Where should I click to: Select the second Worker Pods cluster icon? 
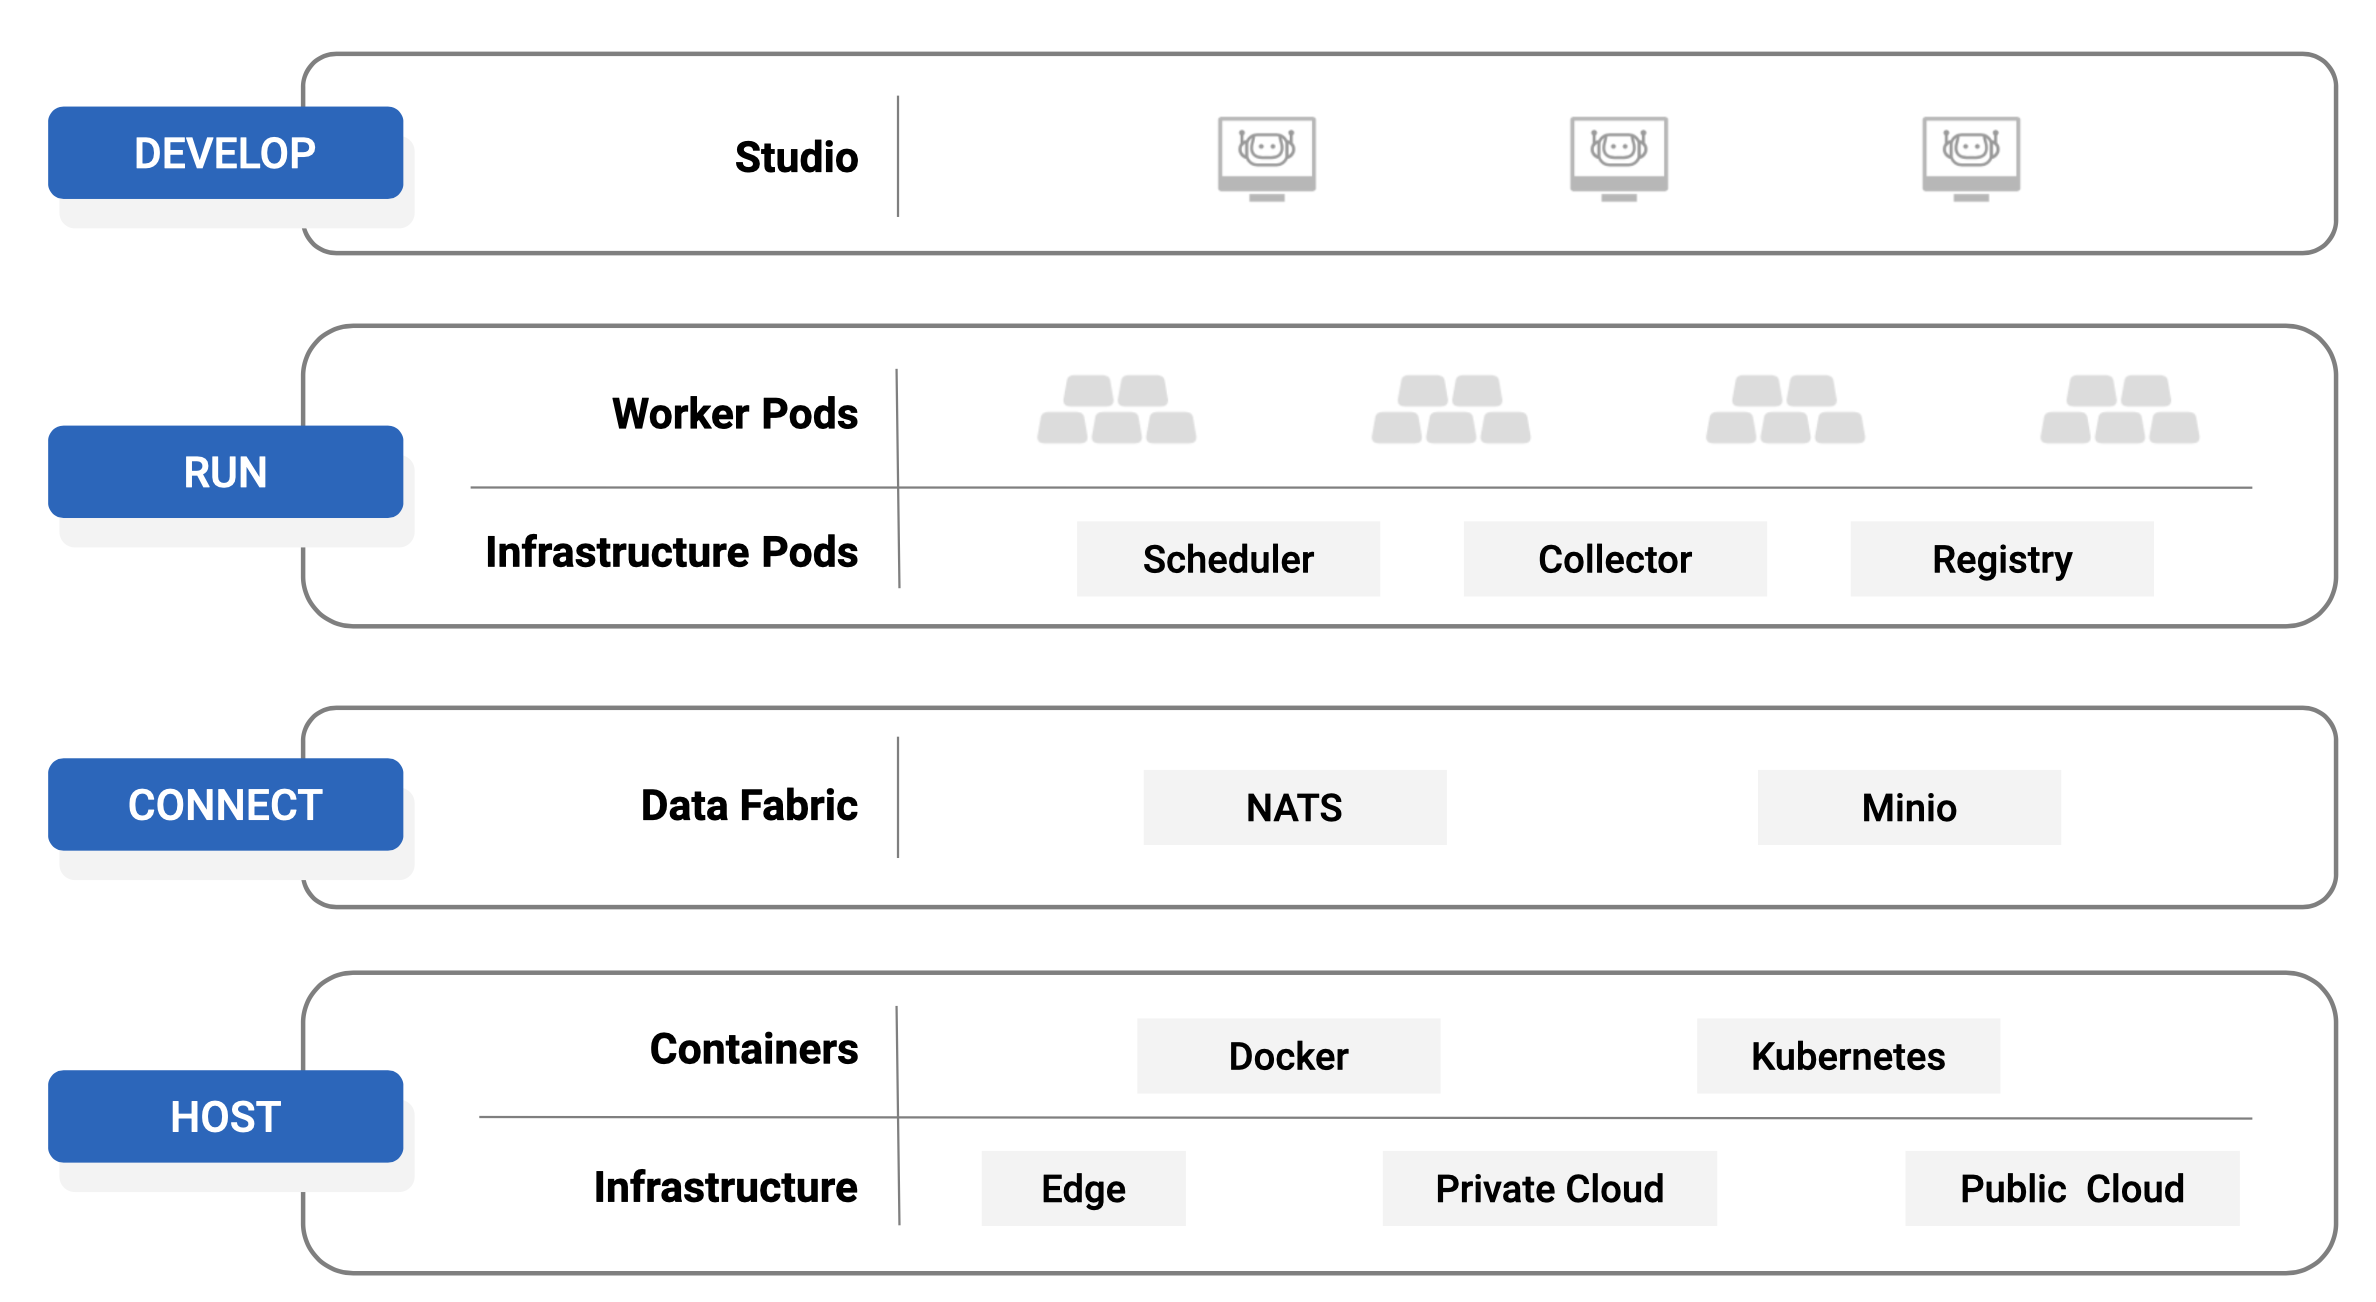point(1450,410)
